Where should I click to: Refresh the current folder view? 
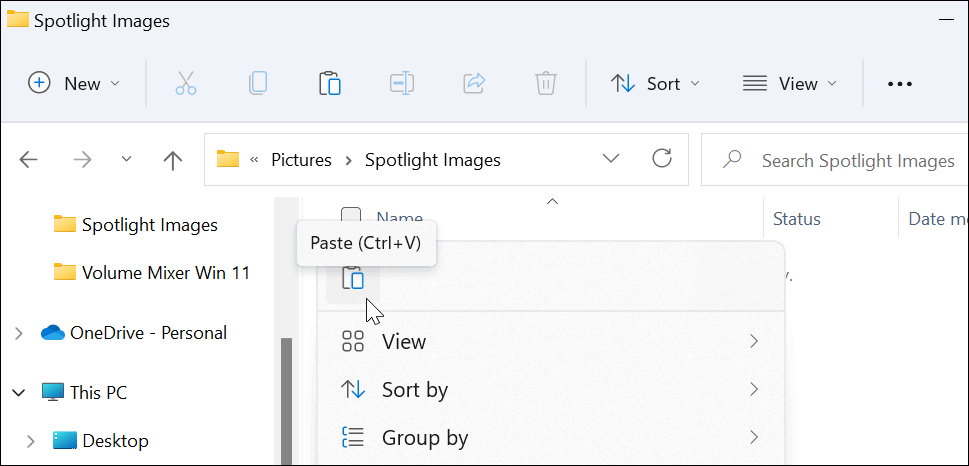(x=661, y=159)
